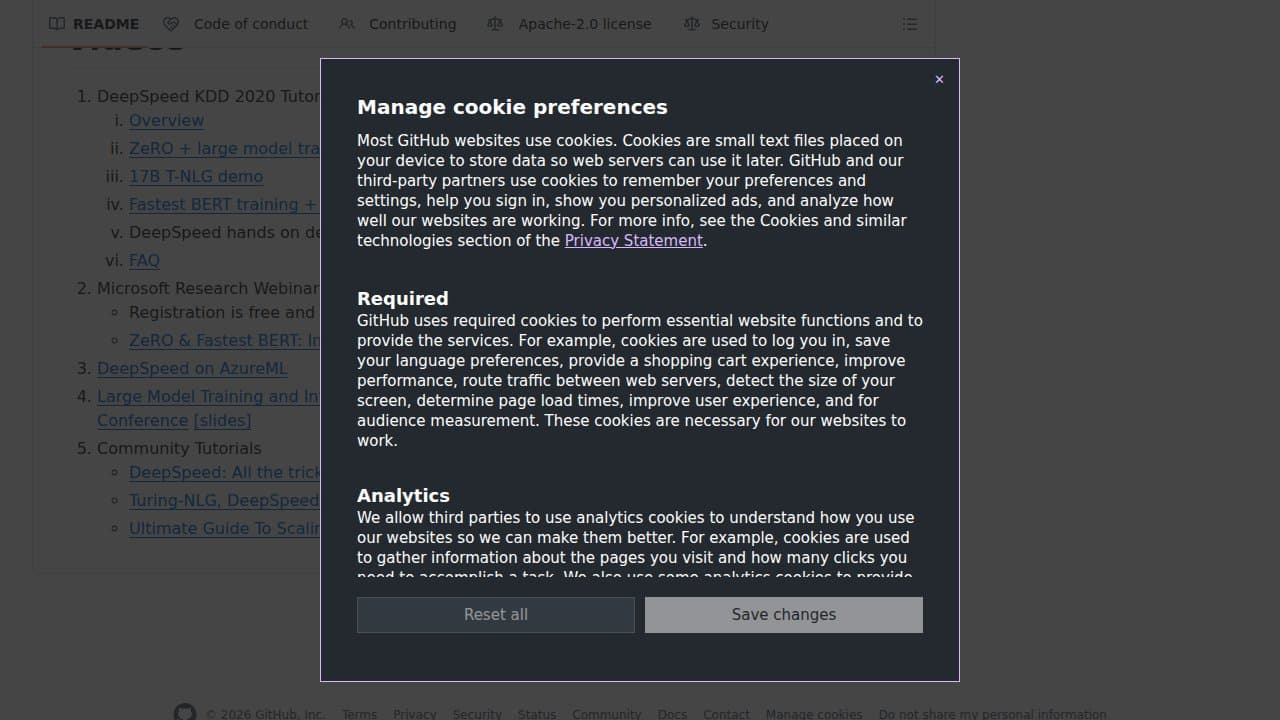Click 'Do not share my personal information'

993,714
